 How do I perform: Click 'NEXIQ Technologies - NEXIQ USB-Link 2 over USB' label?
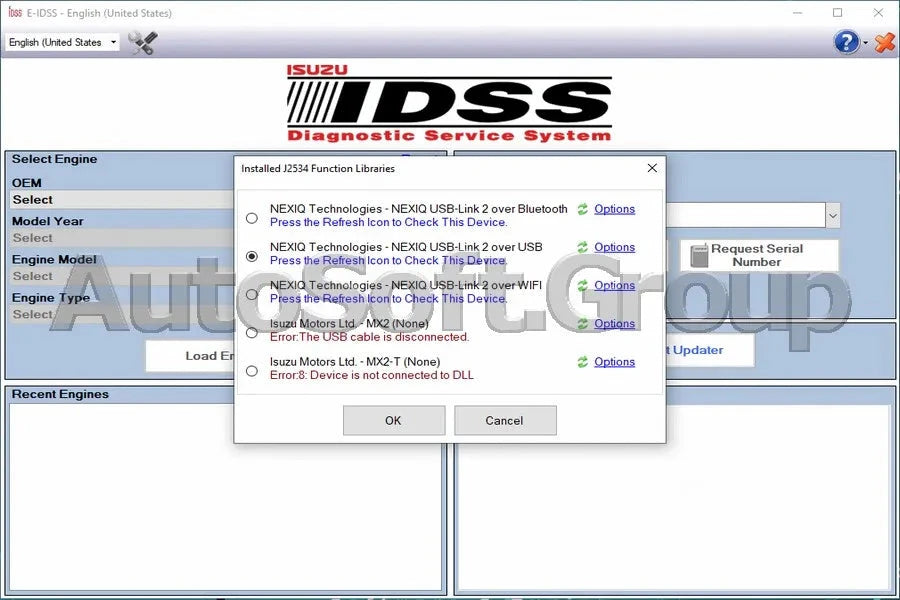click(406, 247)
